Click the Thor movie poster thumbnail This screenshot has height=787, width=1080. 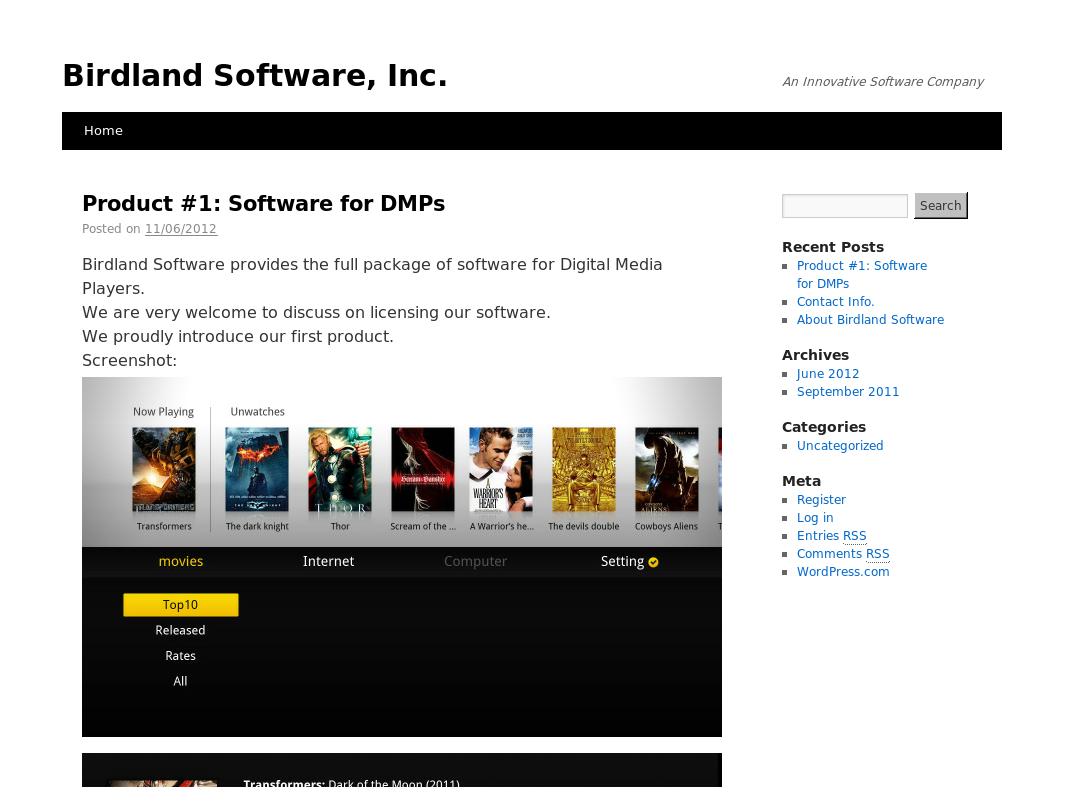(340, 470)
